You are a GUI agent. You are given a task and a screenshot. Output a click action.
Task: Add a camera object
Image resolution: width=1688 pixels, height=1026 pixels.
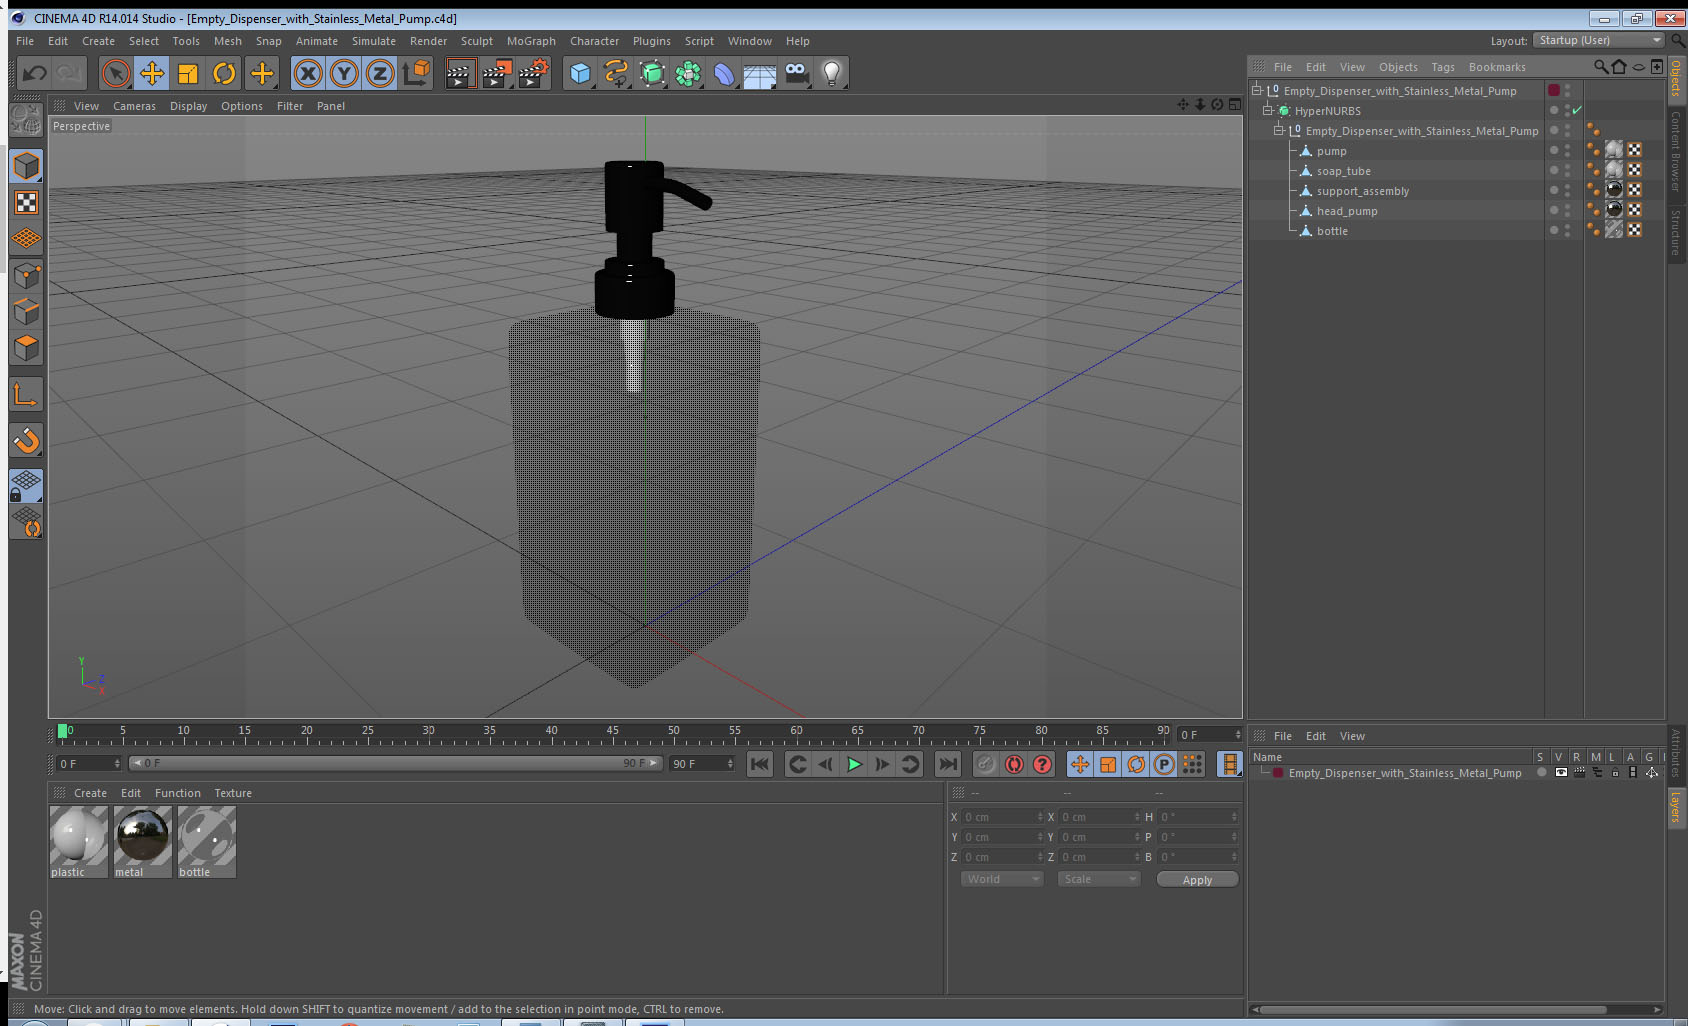pyautogui.click(x=796, y=73)
